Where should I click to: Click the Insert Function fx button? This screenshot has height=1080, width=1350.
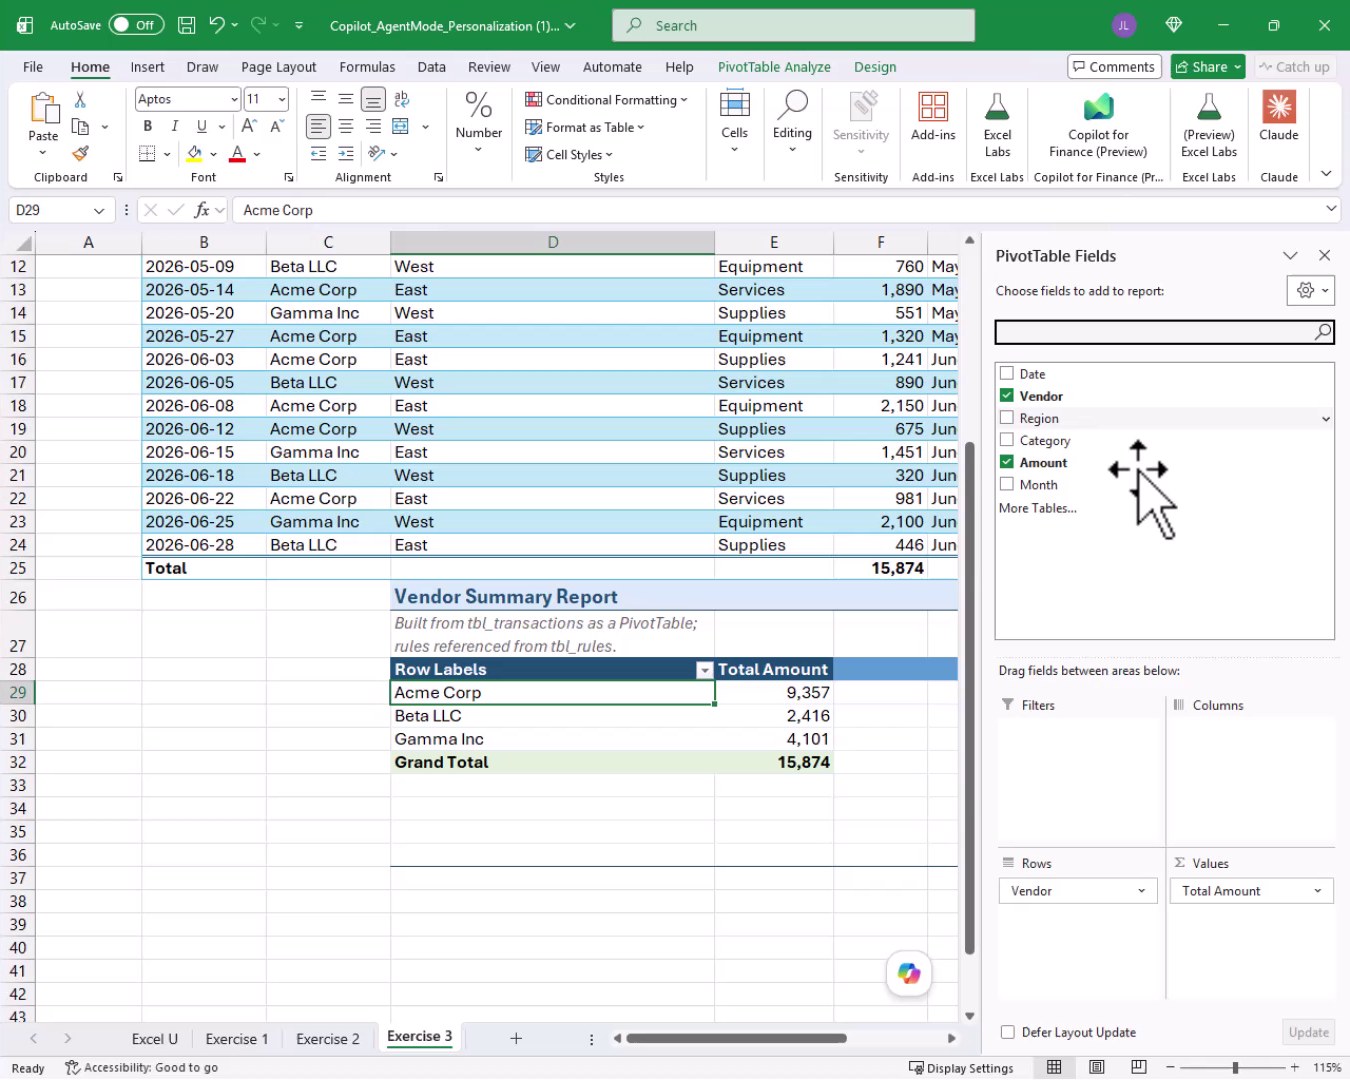(201, 210)
